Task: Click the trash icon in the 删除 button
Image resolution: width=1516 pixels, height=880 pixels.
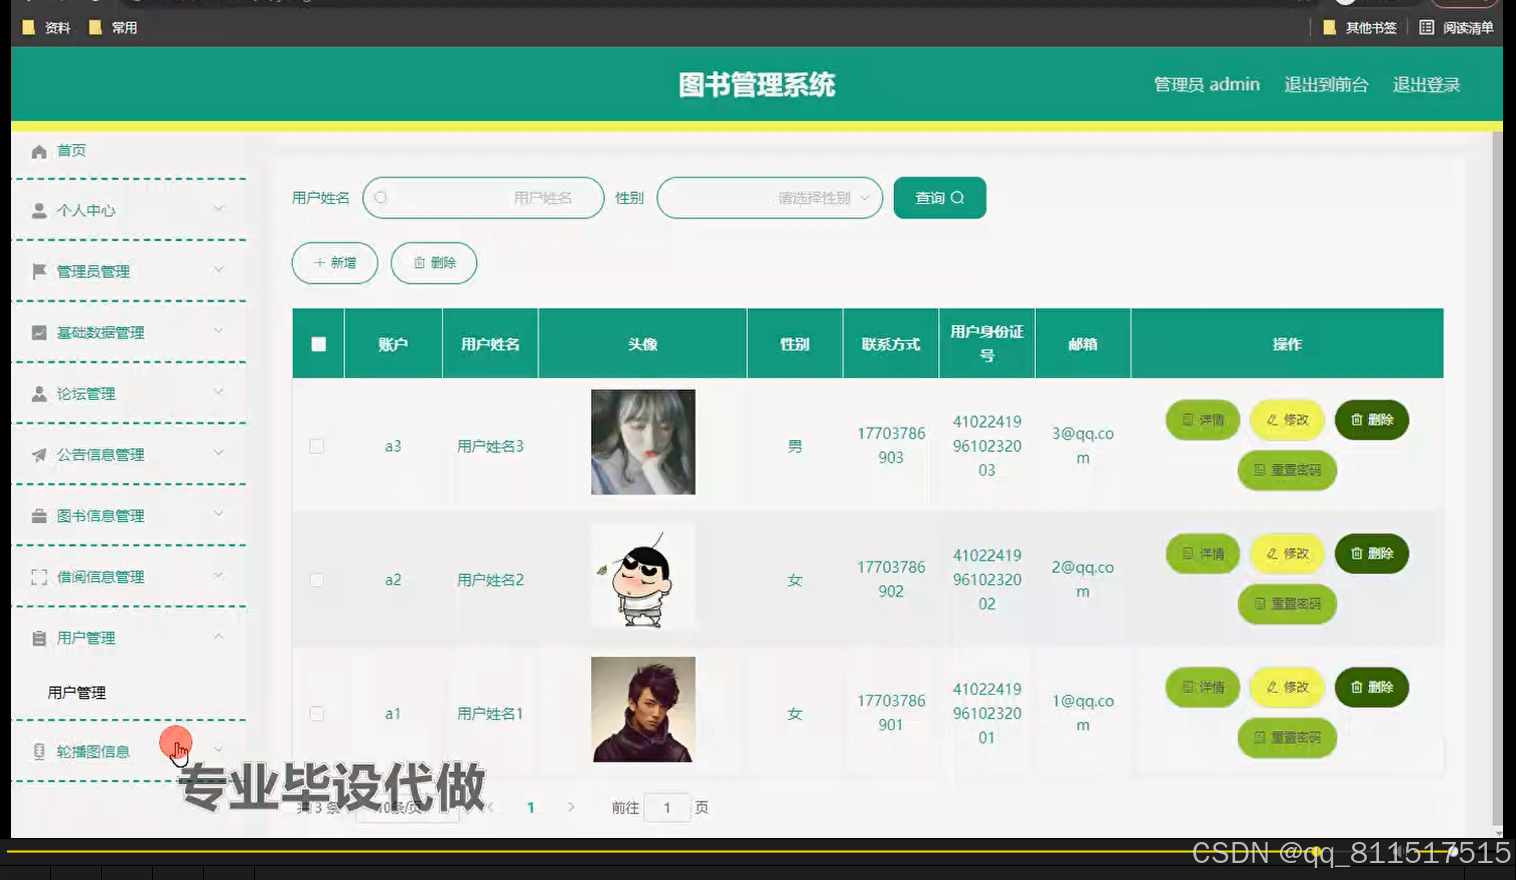Action: (x=420, y=263)
